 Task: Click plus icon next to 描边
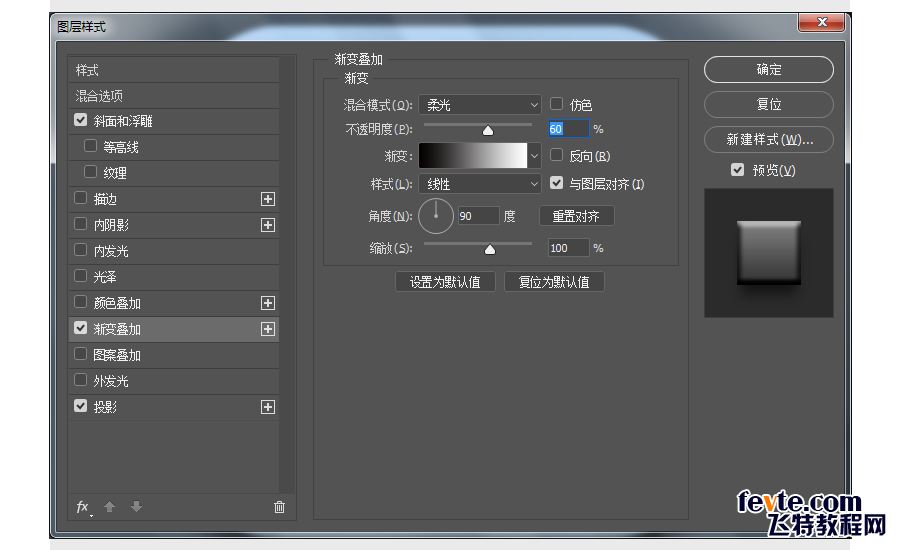[267, 199]
